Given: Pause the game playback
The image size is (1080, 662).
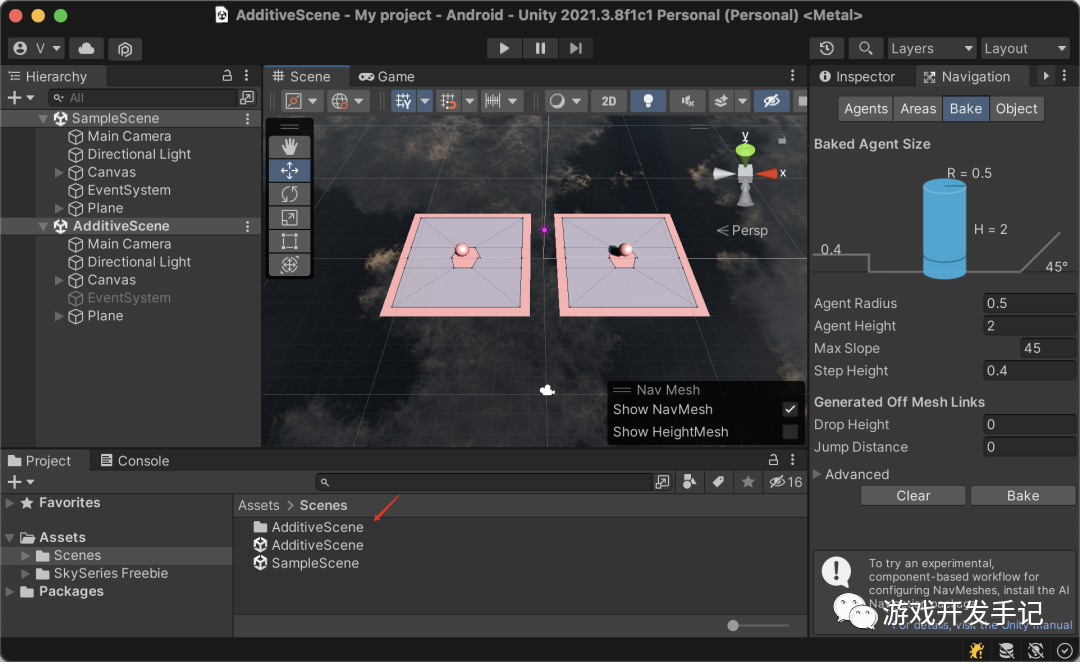Looking at the screenshot, I should 540,48.
